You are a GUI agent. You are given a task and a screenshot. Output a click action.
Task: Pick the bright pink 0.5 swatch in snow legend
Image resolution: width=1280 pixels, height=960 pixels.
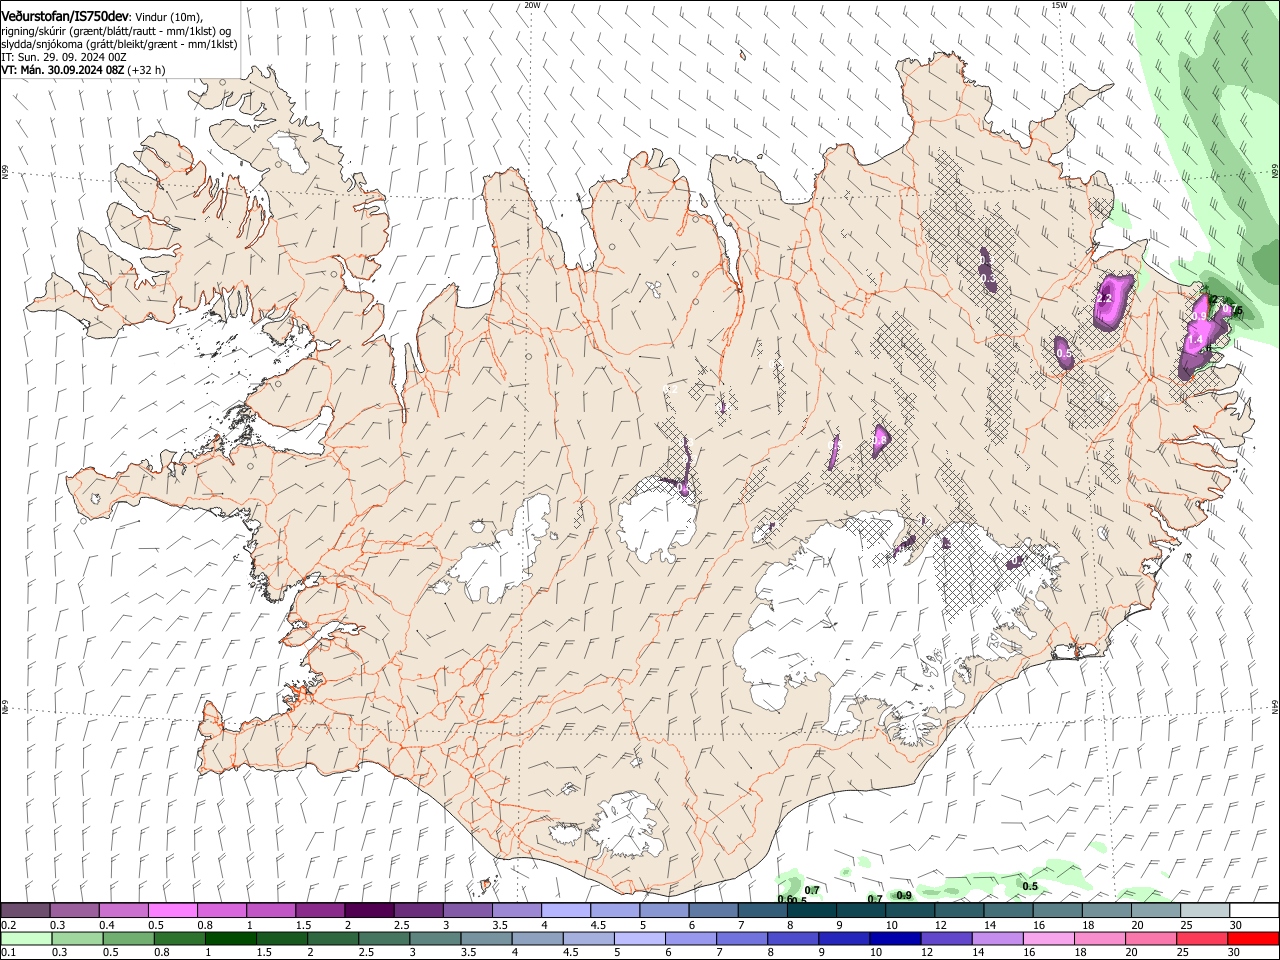point(172,910)
